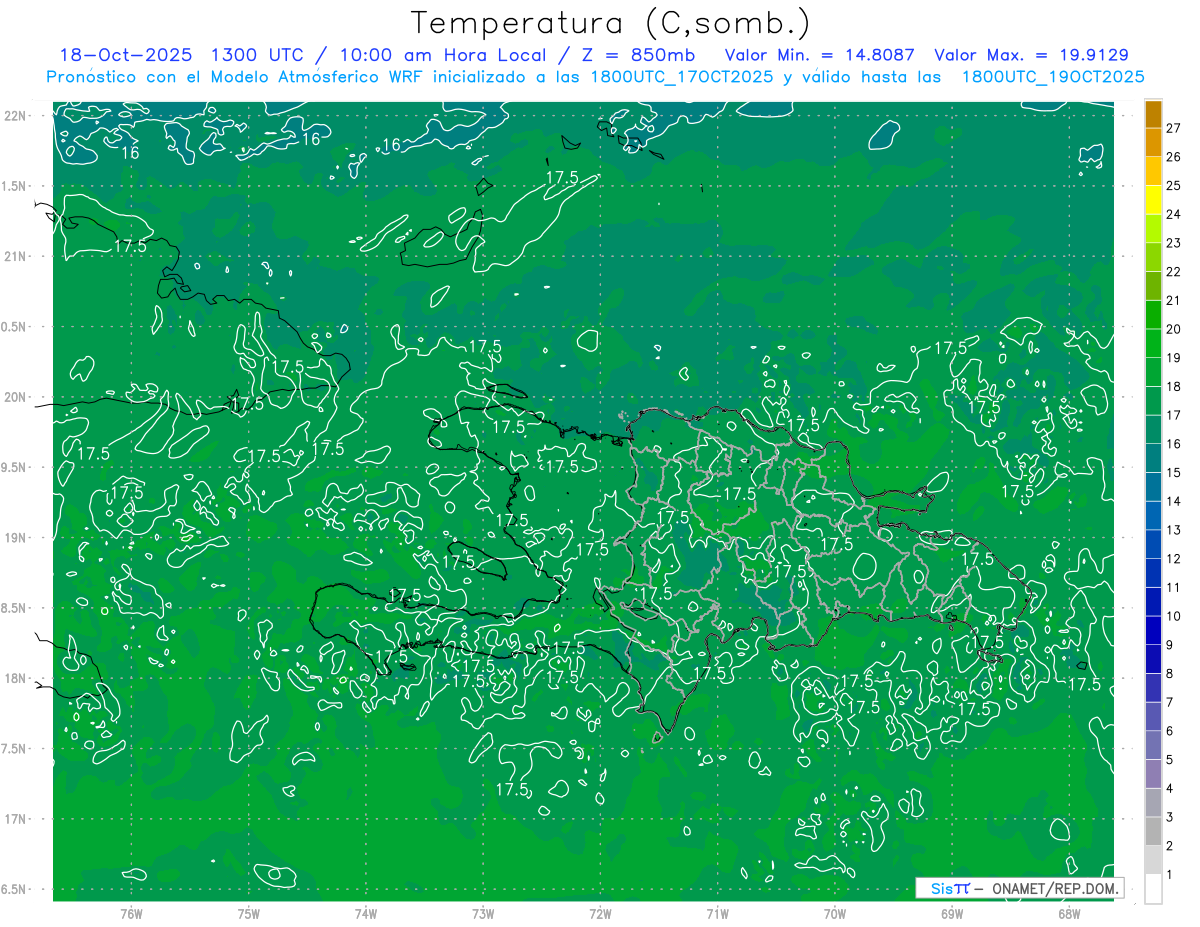
Task: Click the 19N latitude axis label
Action: point(16,538)
